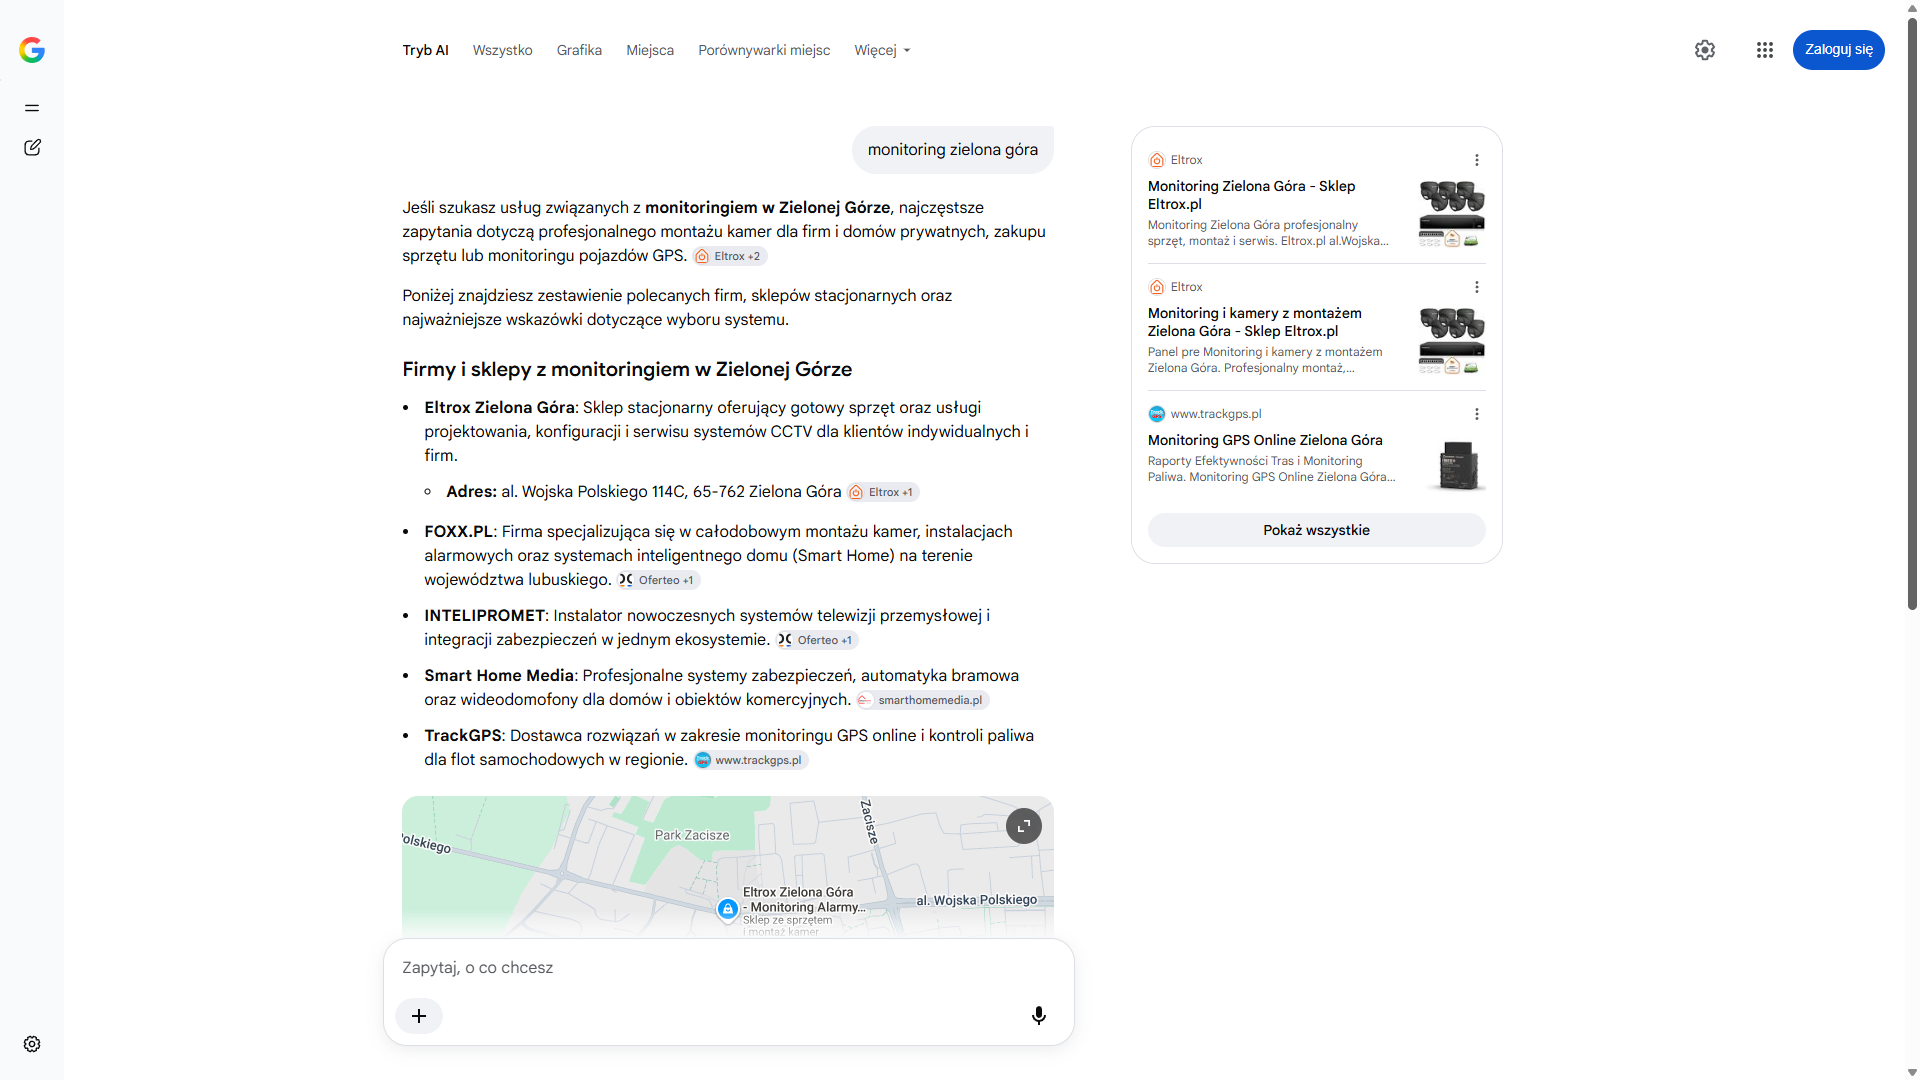Open the Eltrox +2 source chip
This screenshot has width=1920, height=1080.
pyautogui.click(x=730, y=256)
